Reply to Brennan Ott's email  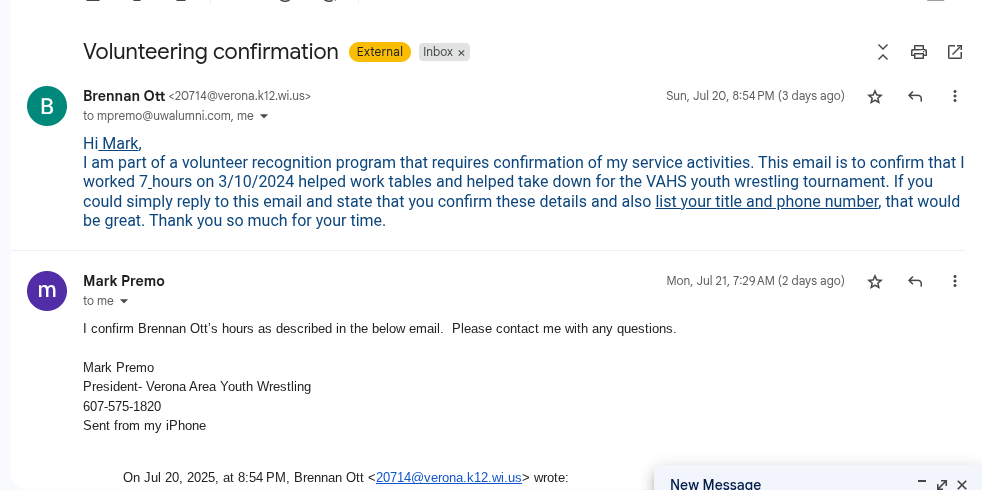[x=915, y=96]
